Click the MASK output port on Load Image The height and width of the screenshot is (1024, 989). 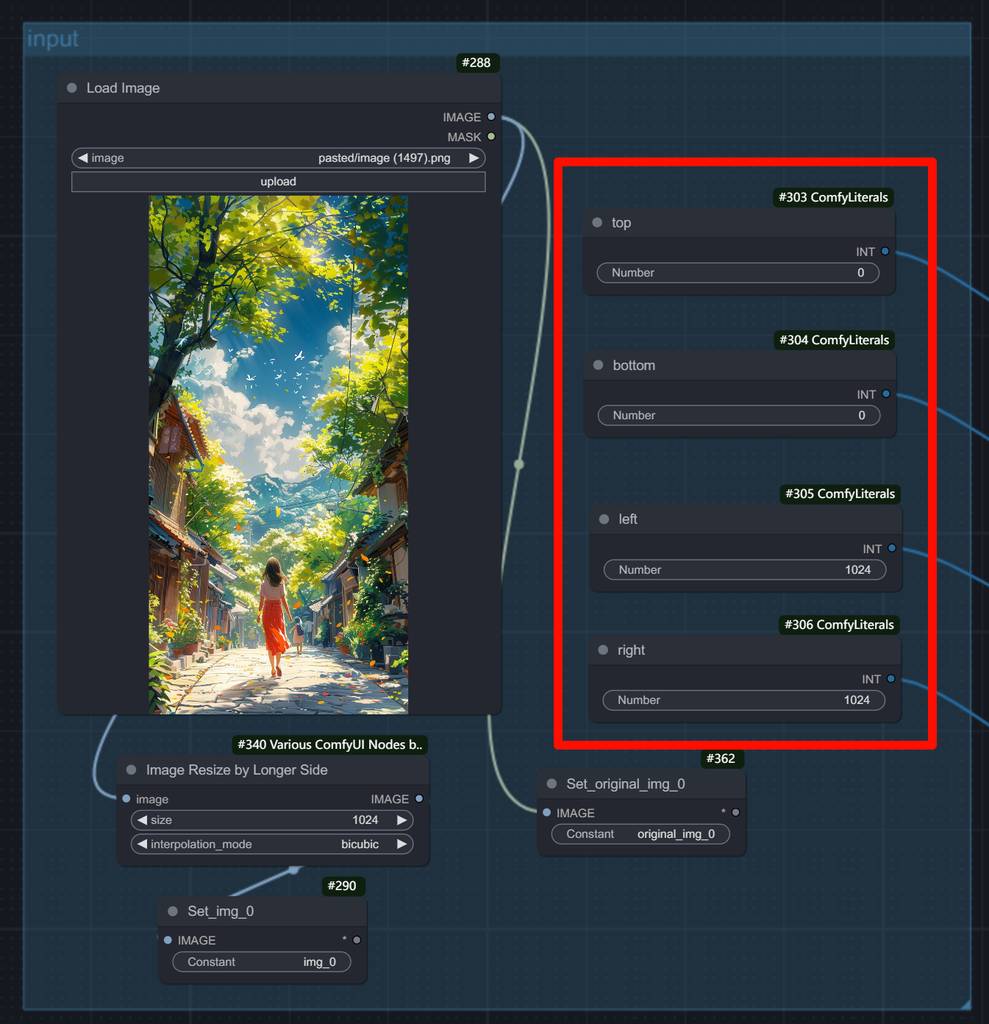pos(491,137)
